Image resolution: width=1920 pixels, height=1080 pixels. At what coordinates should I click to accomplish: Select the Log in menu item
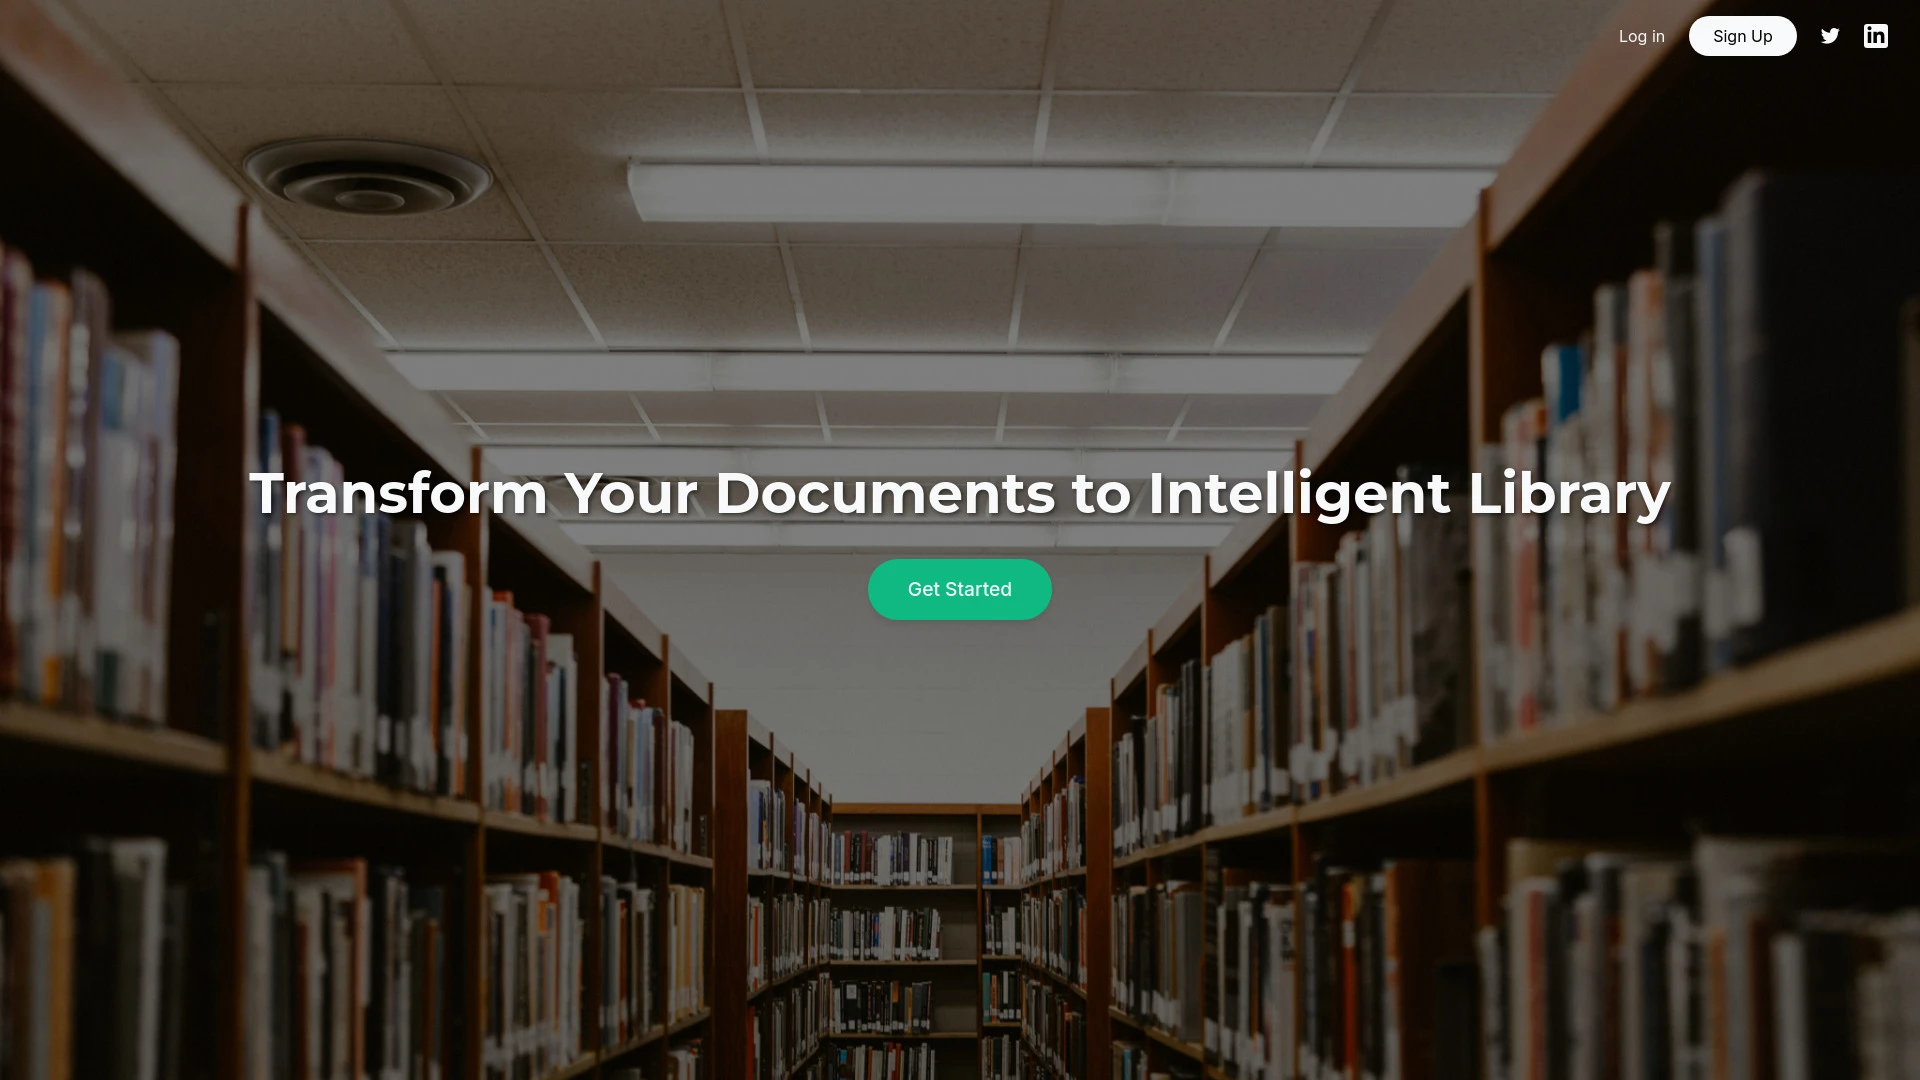click(x=1642, y=36)
